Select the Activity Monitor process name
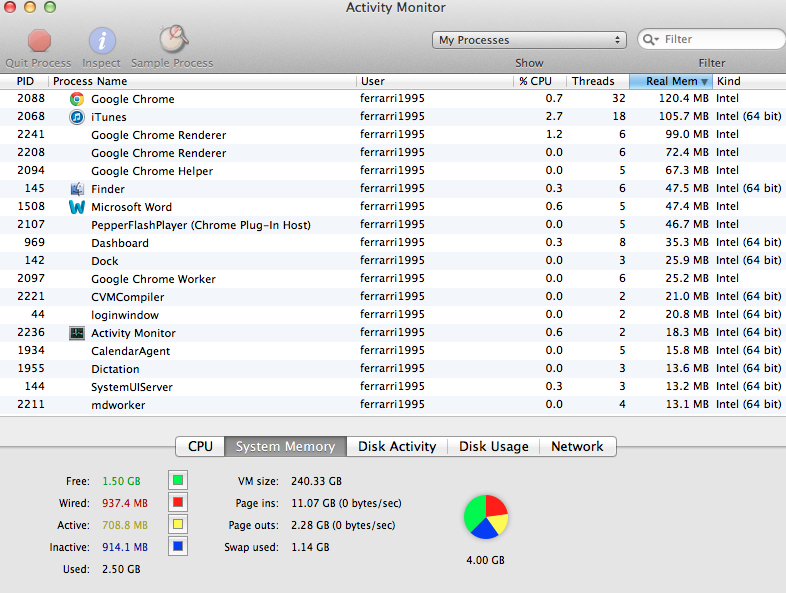This screenshot has width=786, height=593. click(133, 333)
